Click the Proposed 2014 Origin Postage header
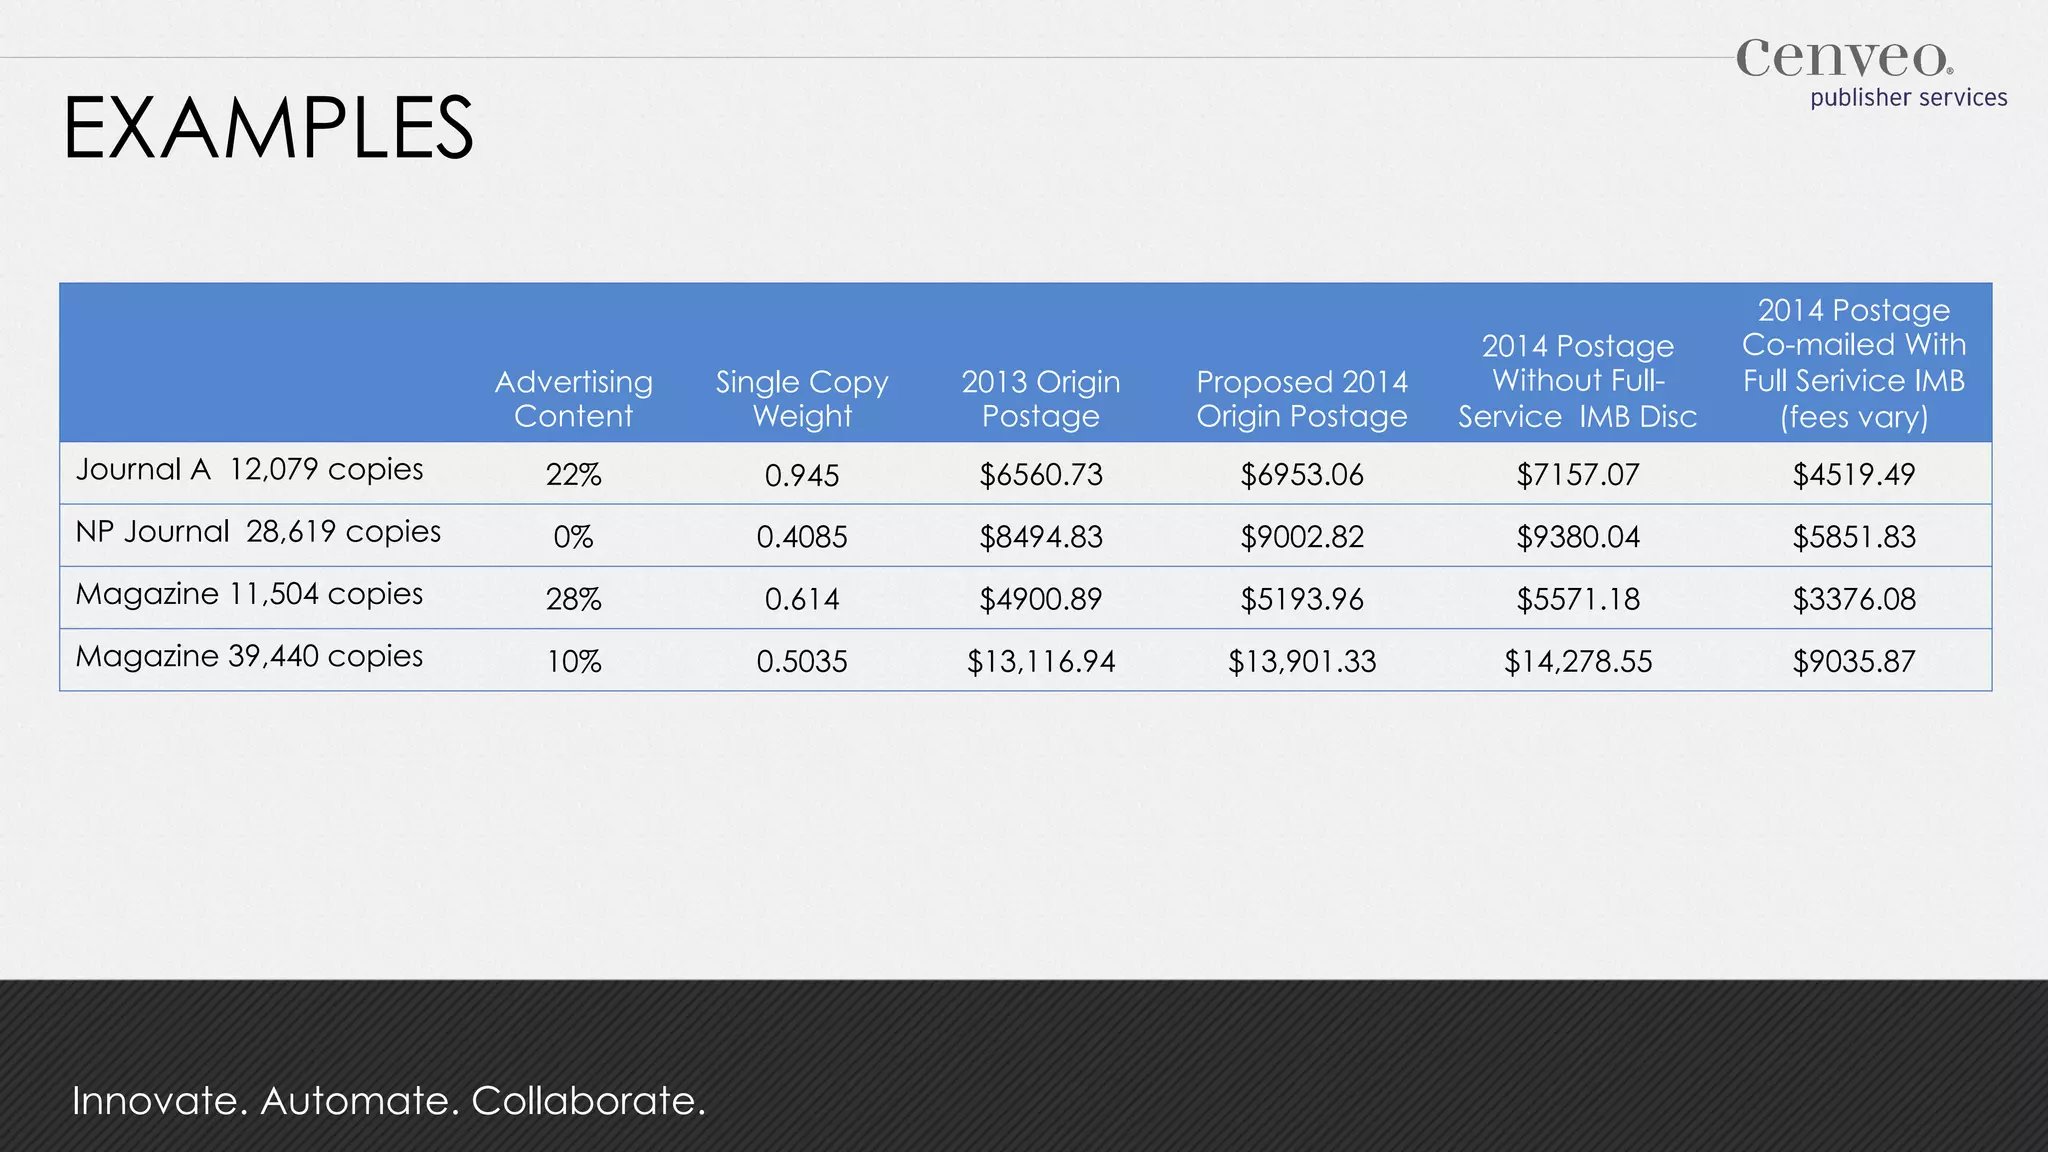 (1301, 398)
